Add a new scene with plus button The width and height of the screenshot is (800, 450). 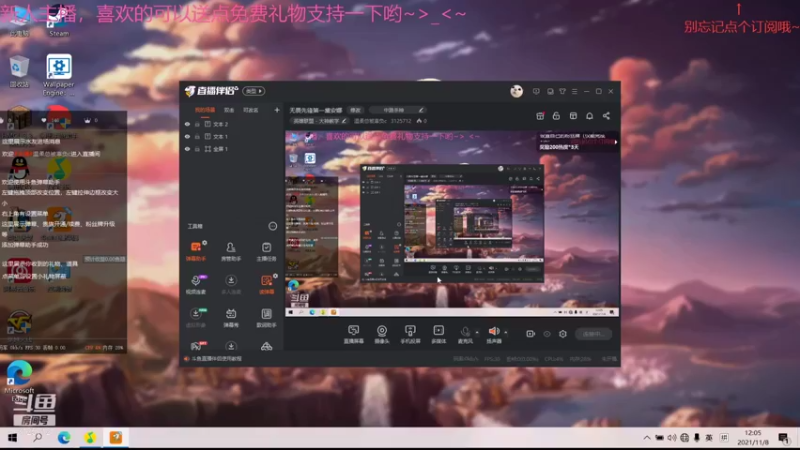tap(277, 110)
